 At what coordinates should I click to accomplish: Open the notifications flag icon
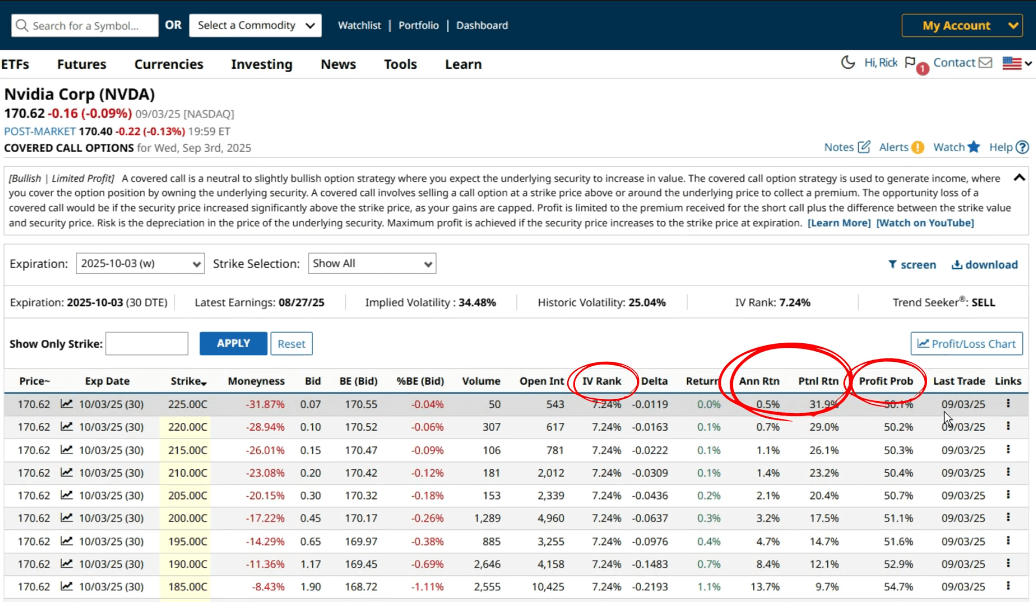[911, 63]
